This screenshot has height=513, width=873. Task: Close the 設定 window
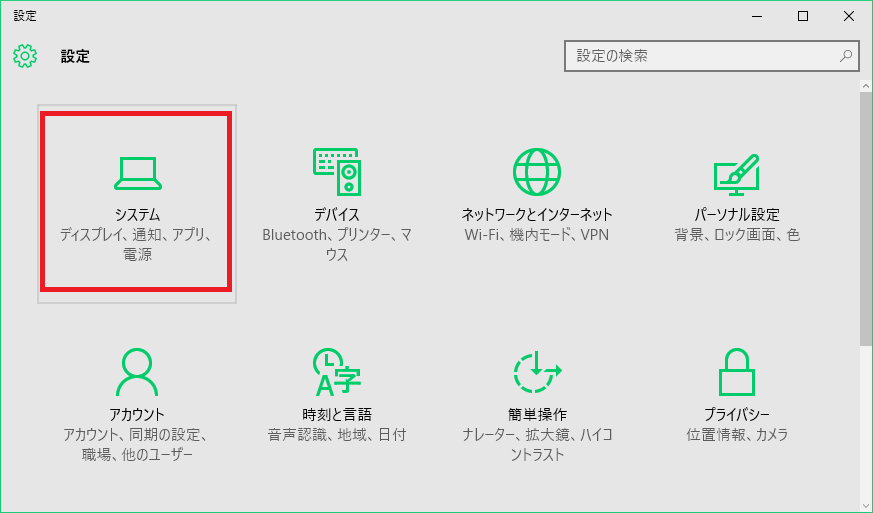click(x=849, y=16)
